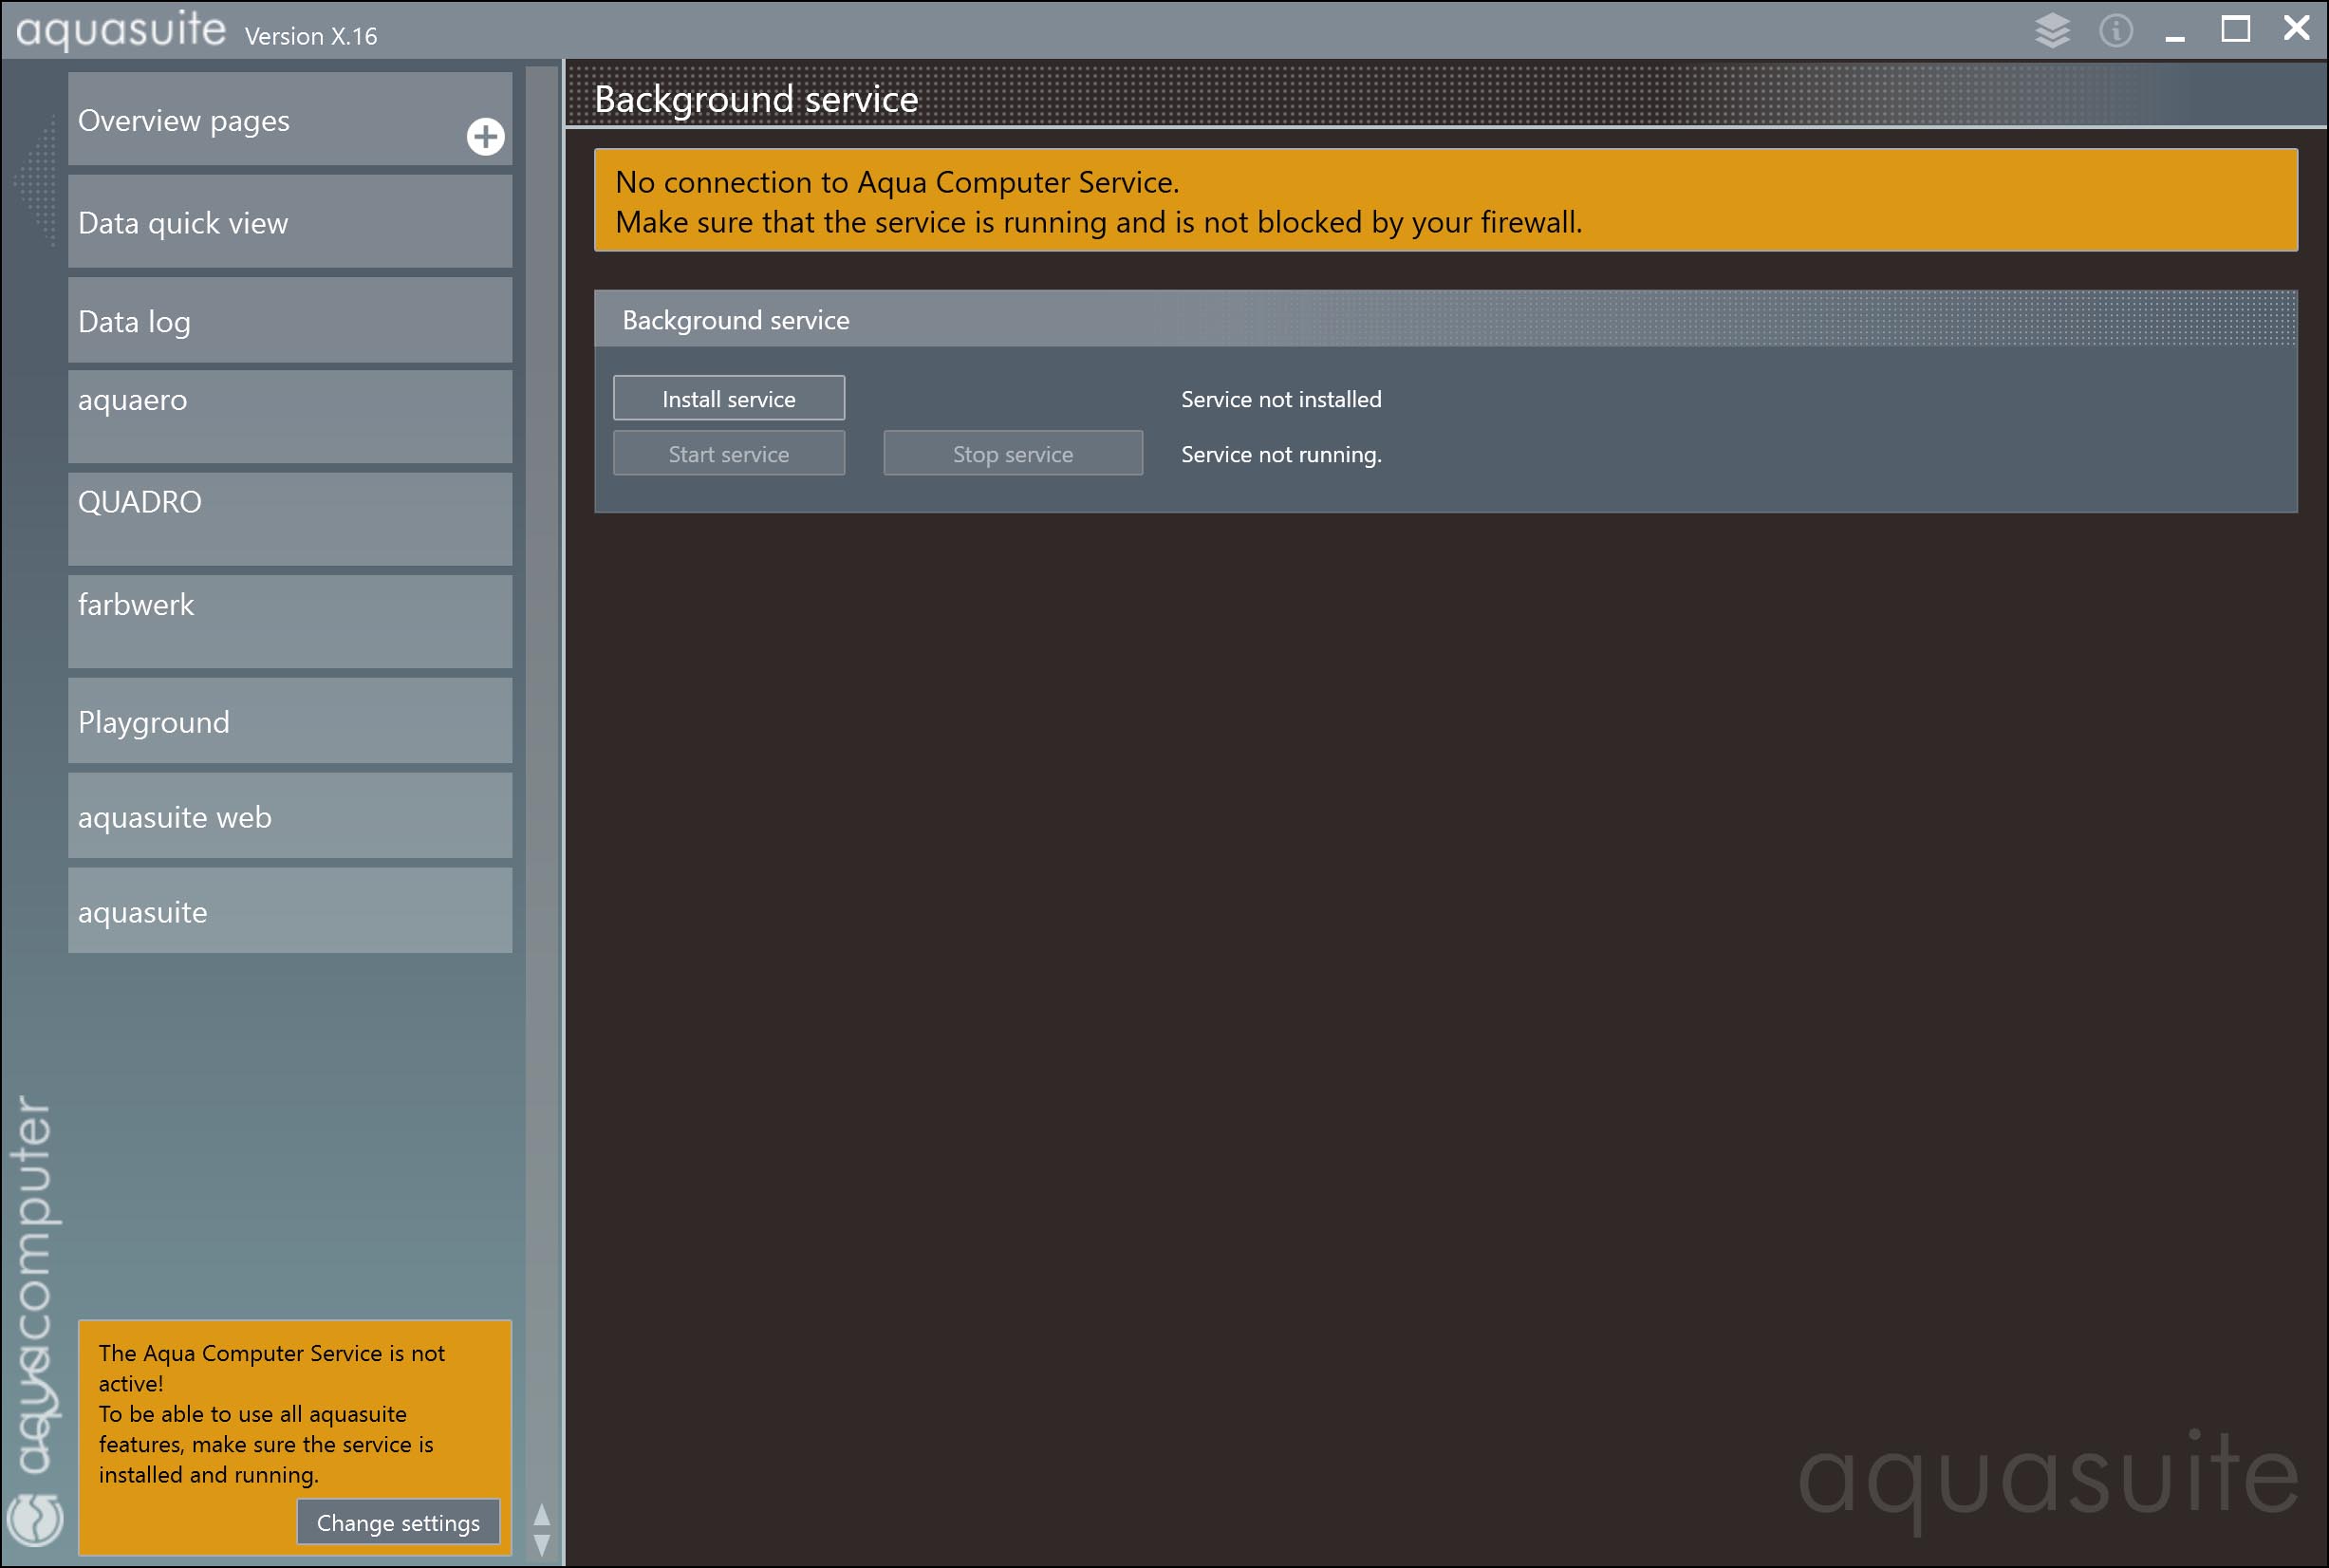This screenshot has height=1568, width=2329.
Task: Open the layers stack icon in title bar
Action: pyautogui.click(x=2052, y=30)
